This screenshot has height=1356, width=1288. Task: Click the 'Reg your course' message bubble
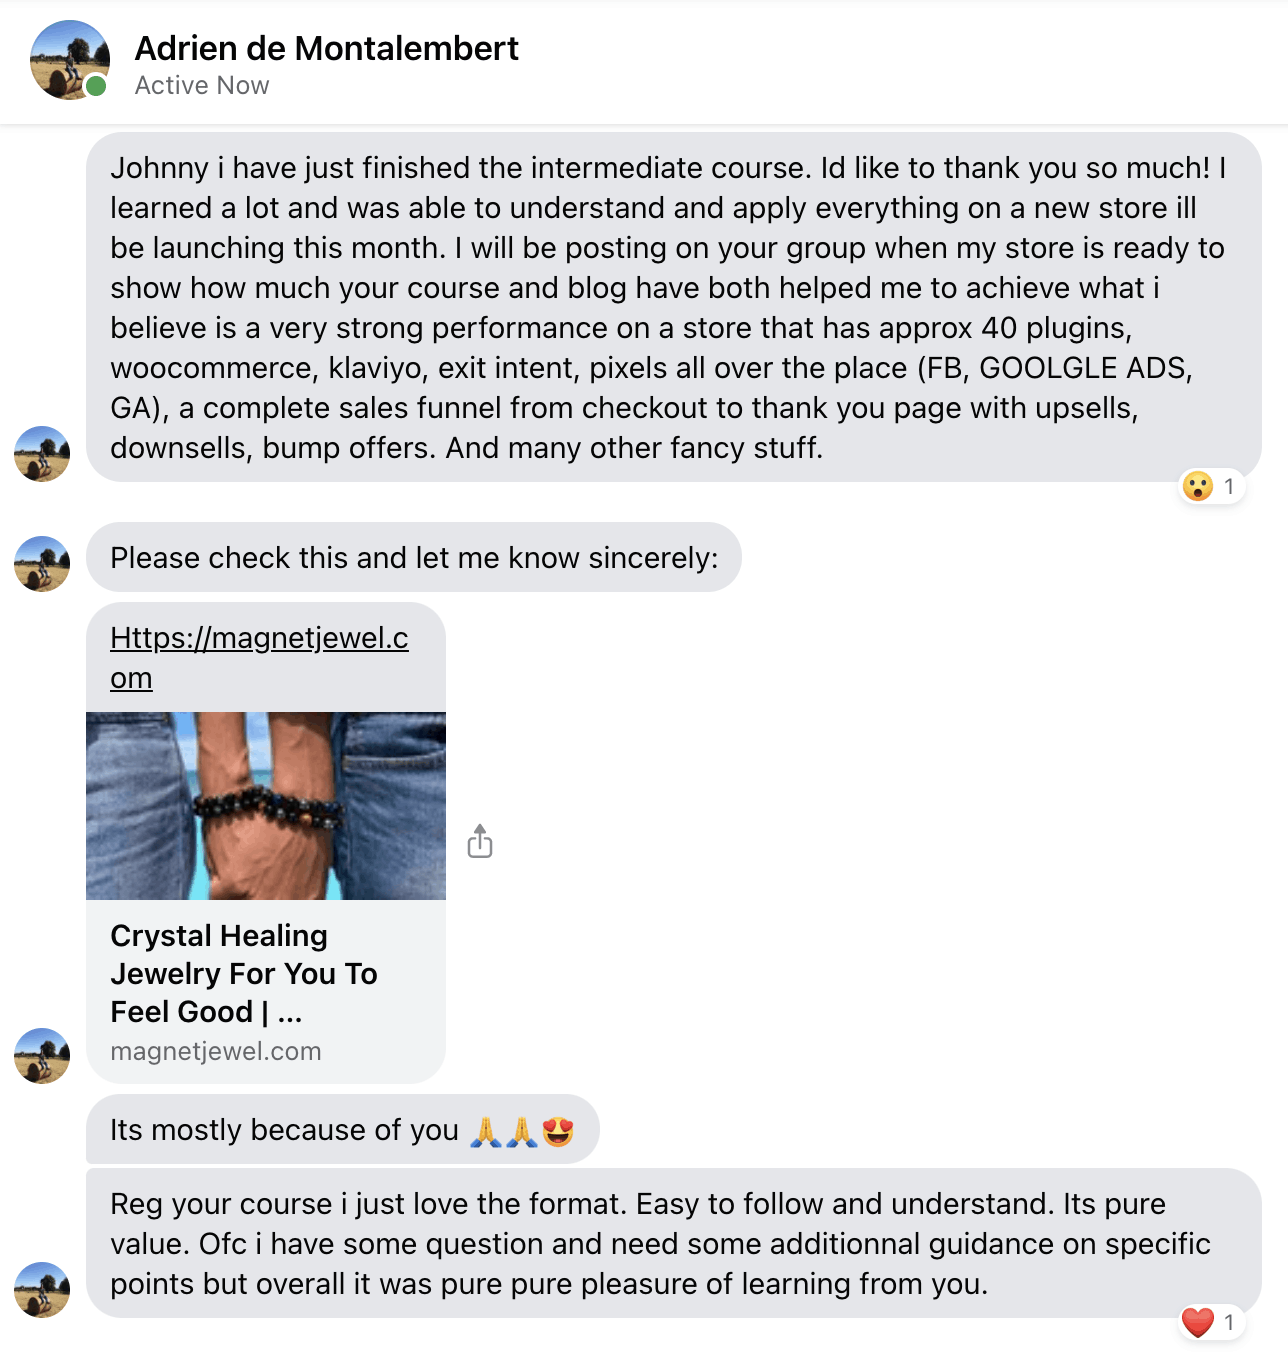click(674, 1243)
